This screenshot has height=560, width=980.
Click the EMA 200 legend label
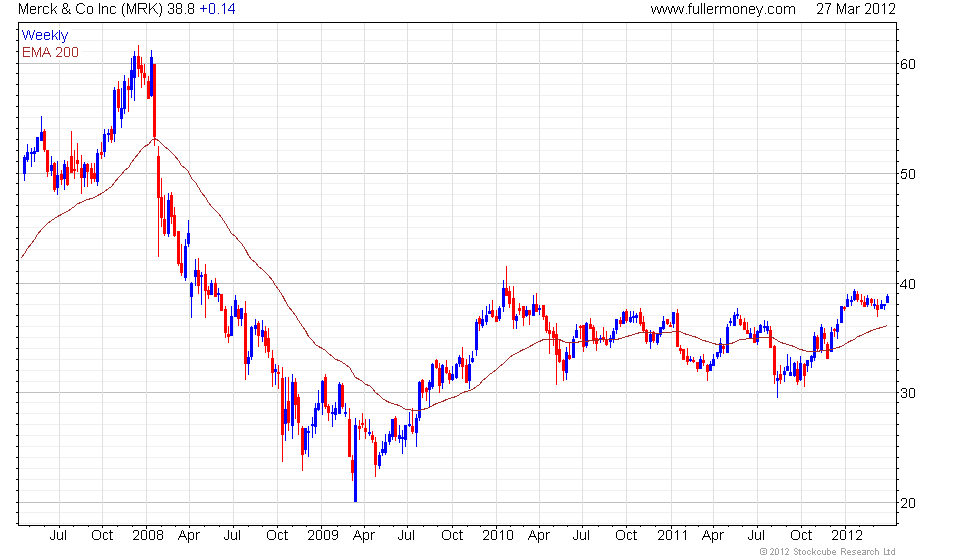point(50,52)
